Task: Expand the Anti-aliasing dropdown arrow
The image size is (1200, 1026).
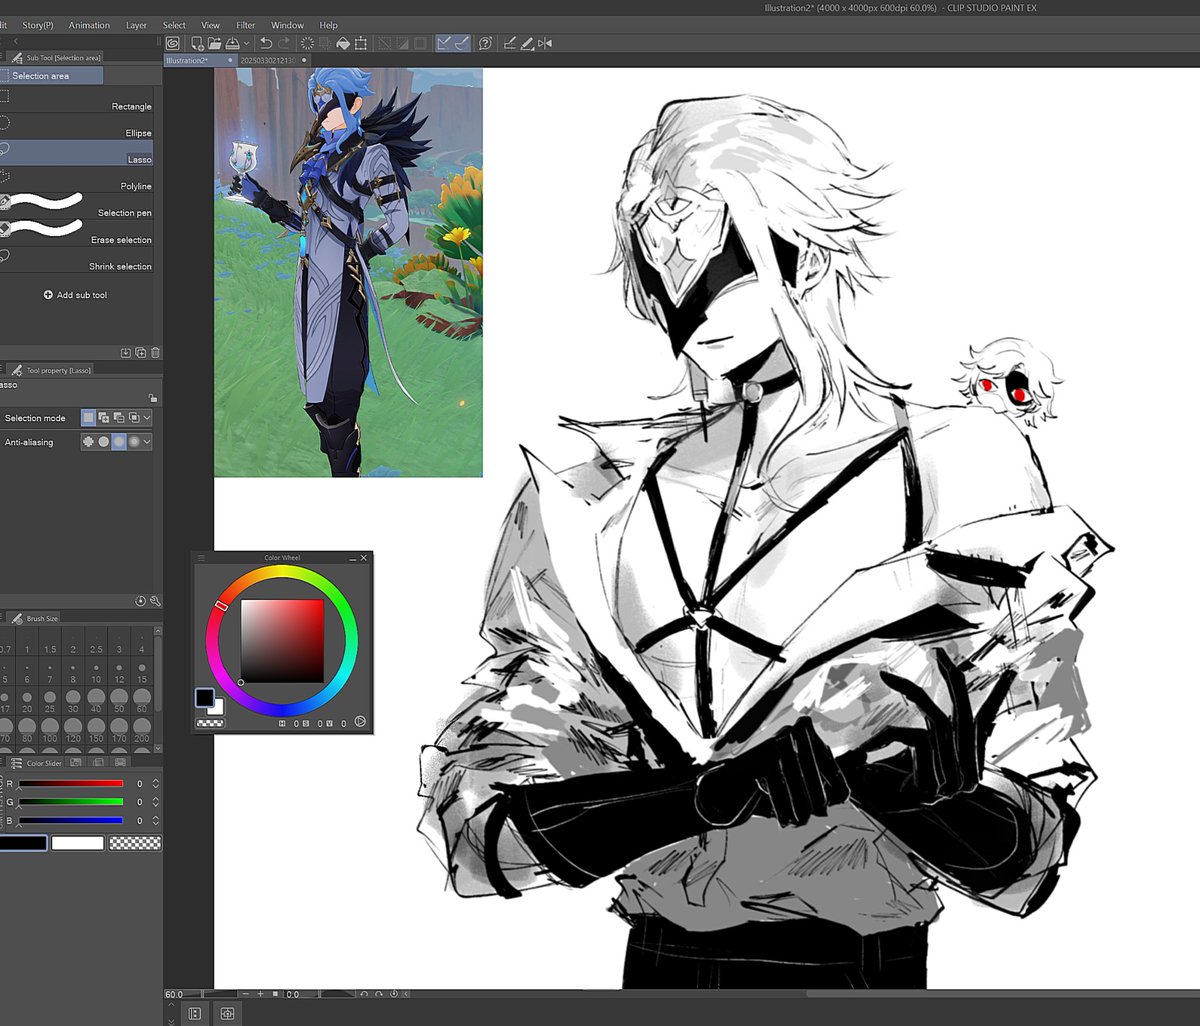Action: coord(147,441)
